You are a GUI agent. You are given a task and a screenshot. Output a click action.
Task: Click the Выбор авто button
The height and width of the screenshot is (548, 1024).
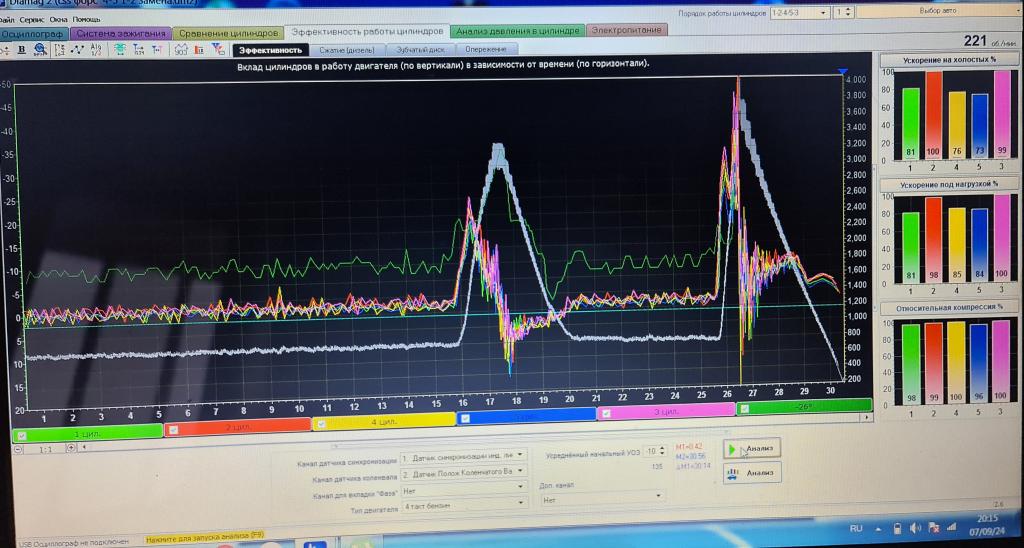point(937,11)
